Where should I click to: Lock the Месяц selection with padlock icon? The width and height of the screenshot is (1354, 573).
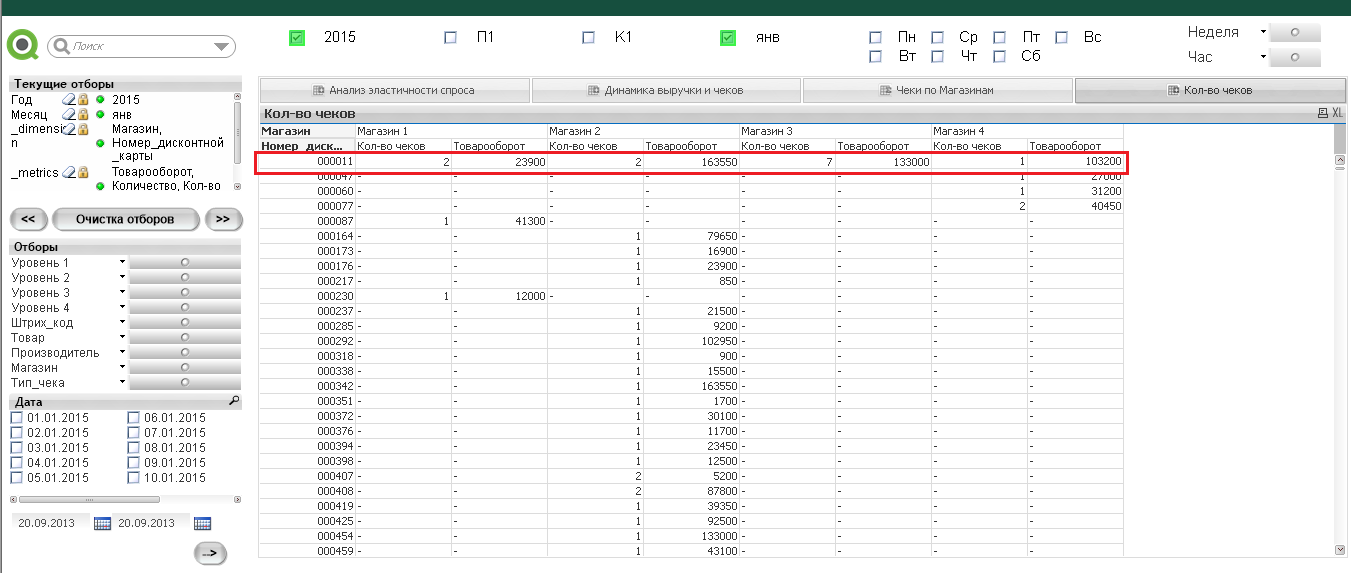[x=84, y=115]
